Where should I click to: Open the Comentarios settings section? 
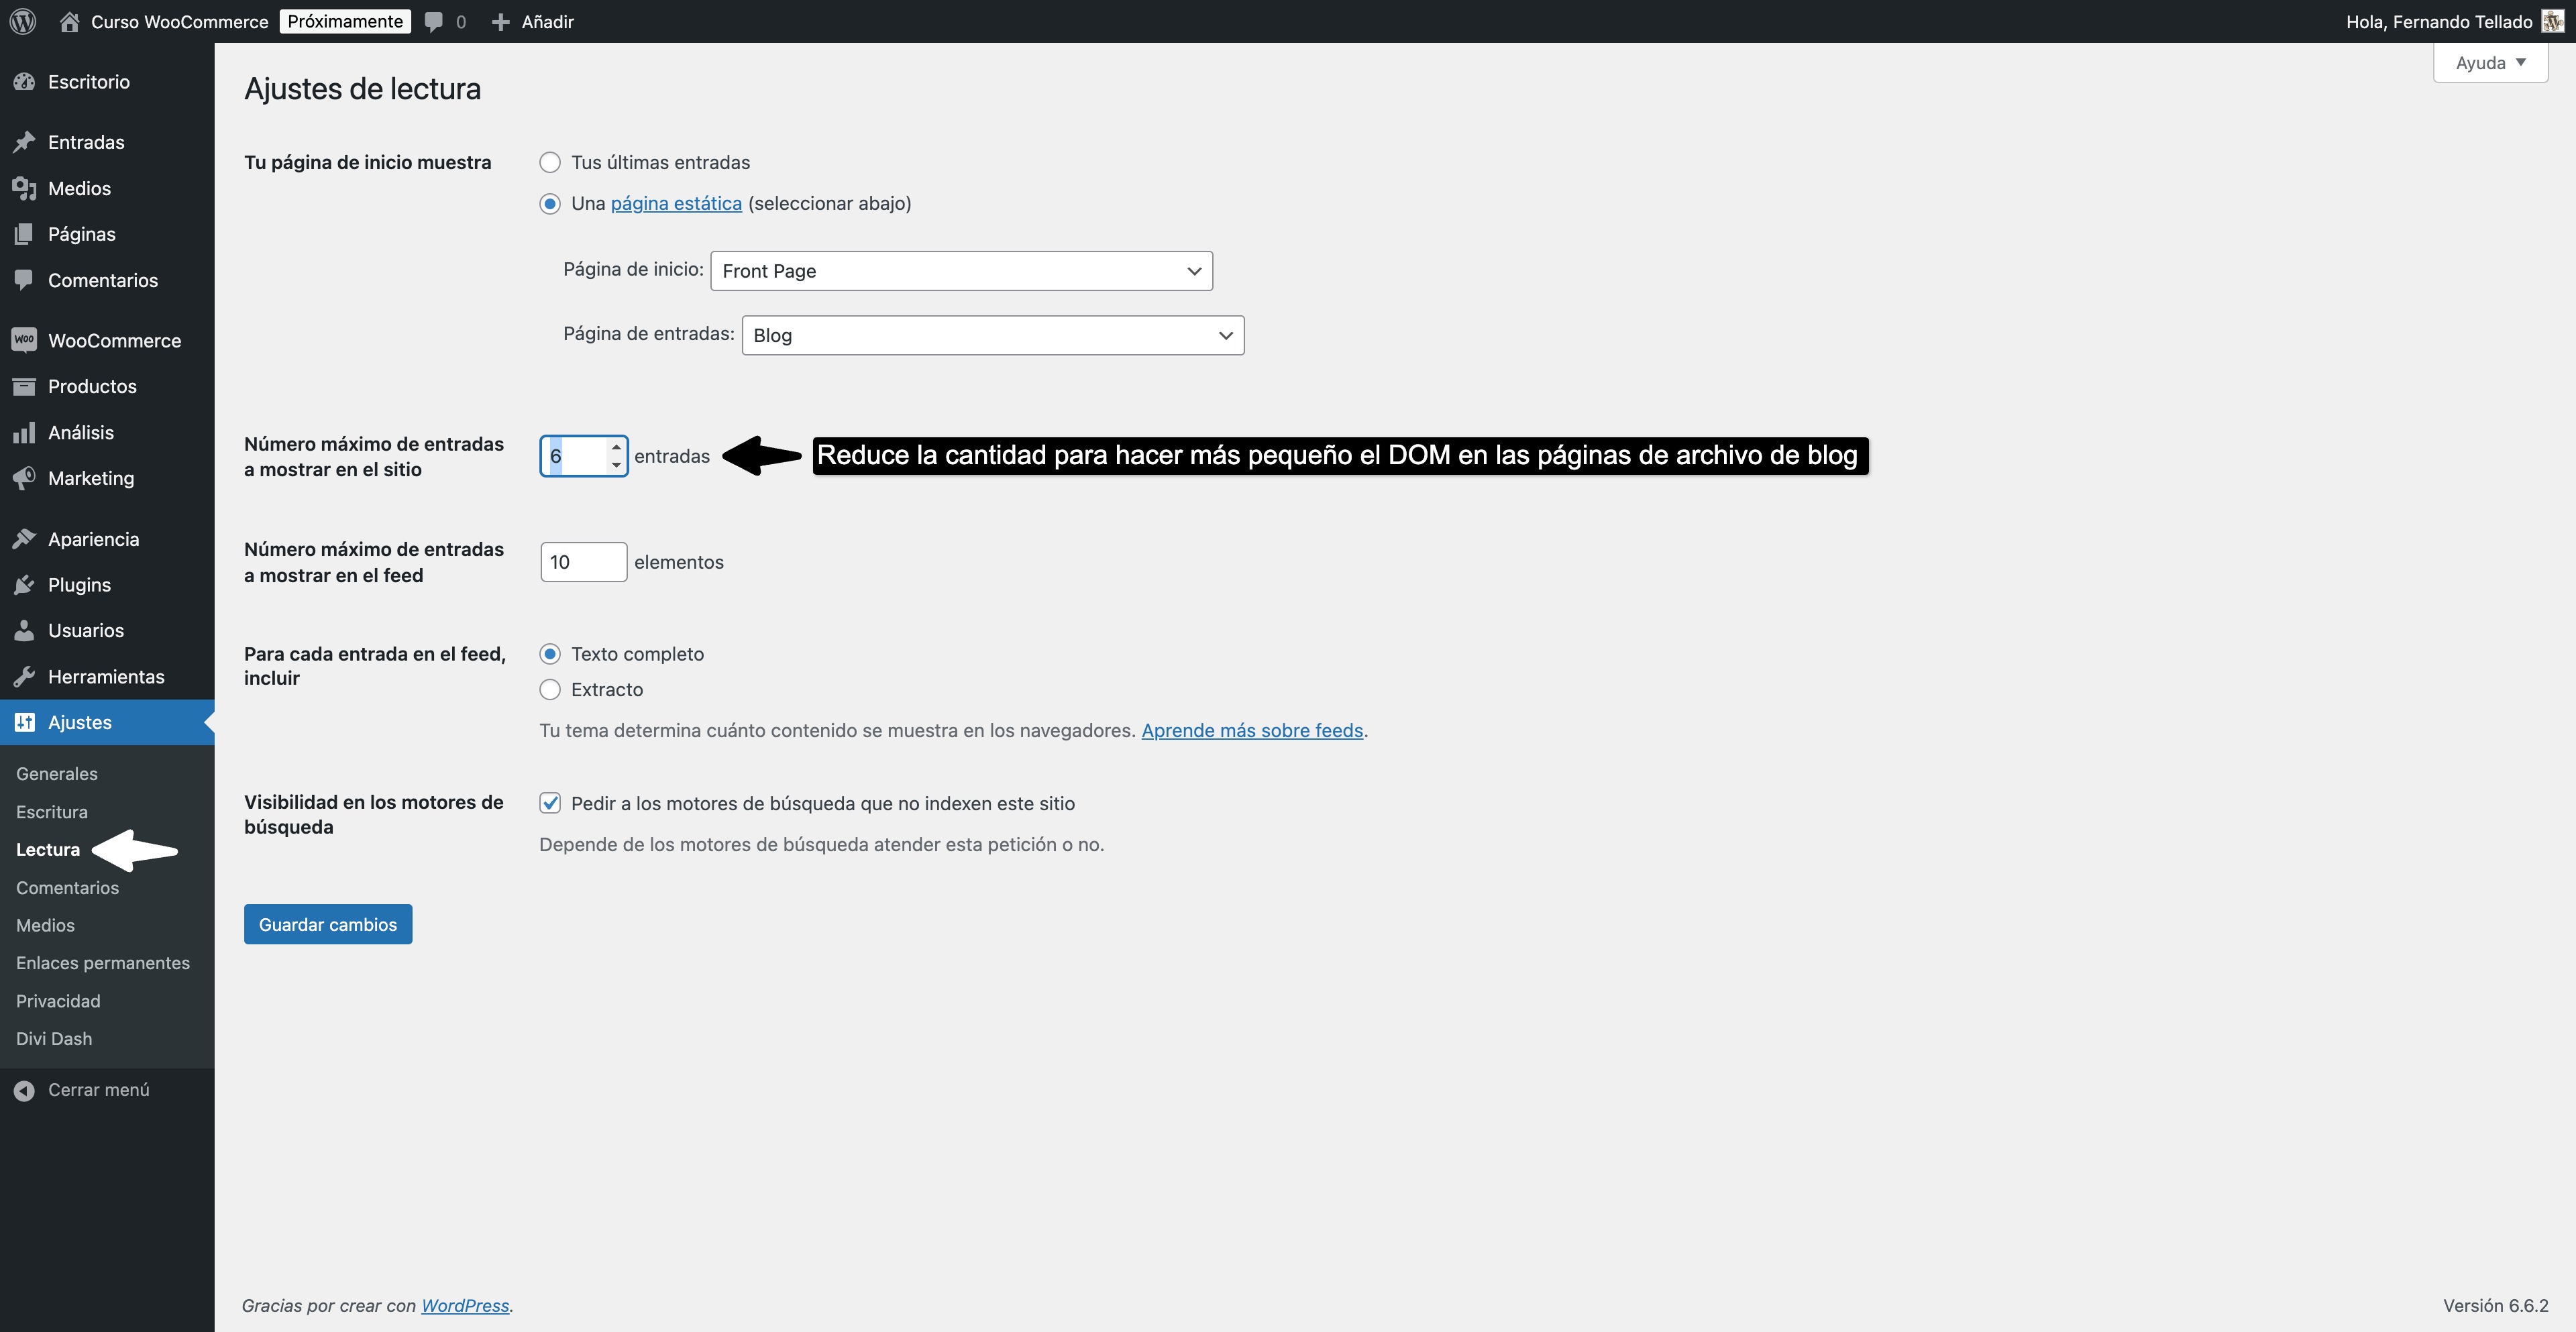coord(67,887)
